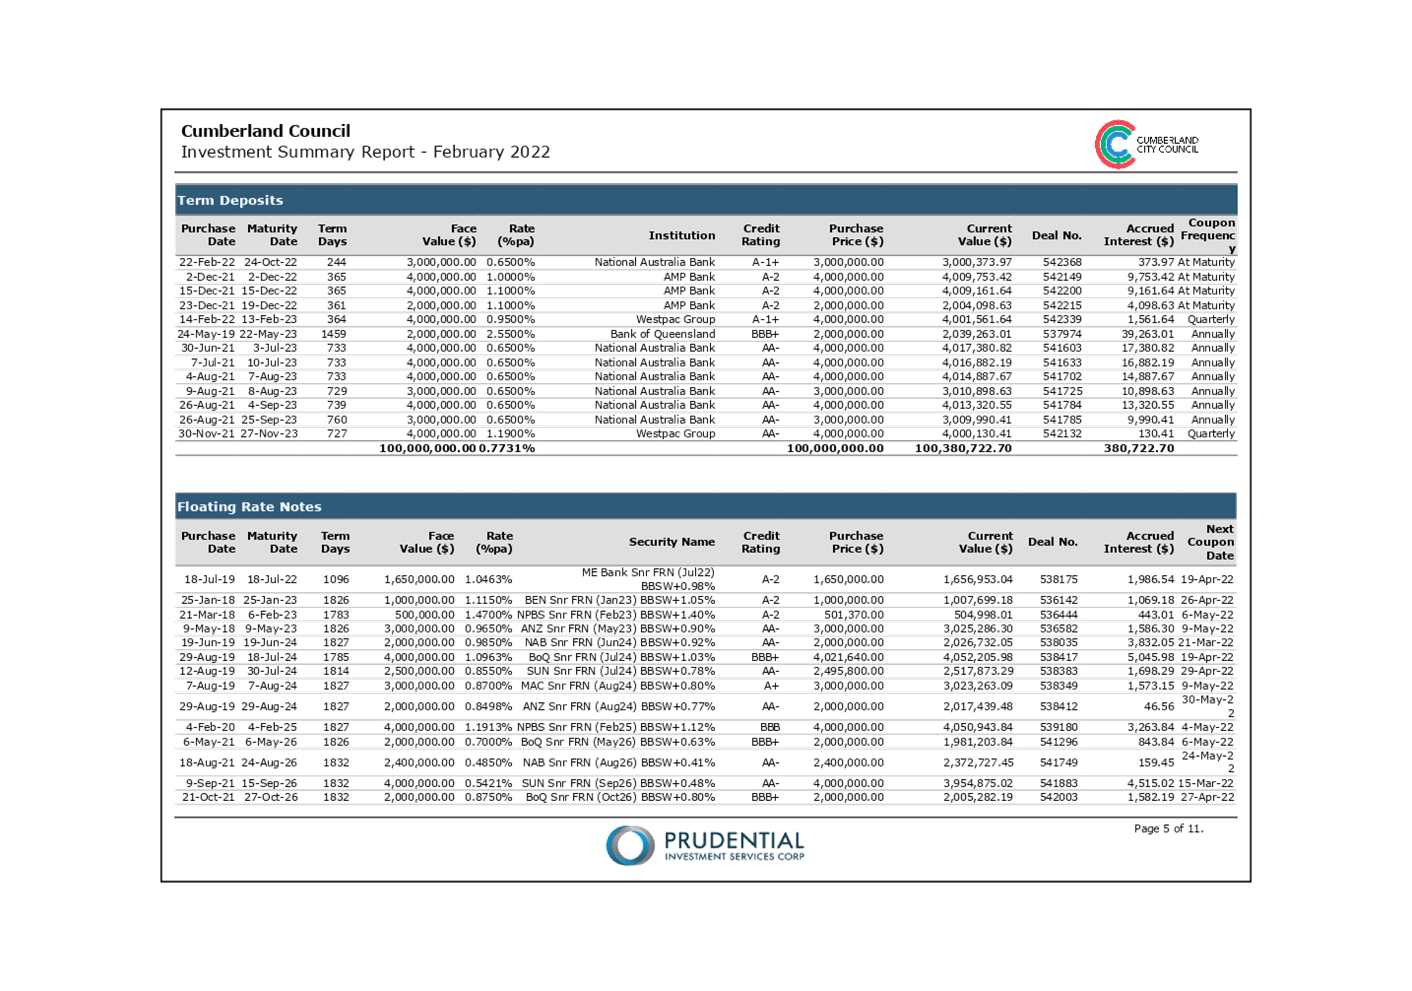
Task: Click the 'Institution' column header
Action: click(681, 235)
